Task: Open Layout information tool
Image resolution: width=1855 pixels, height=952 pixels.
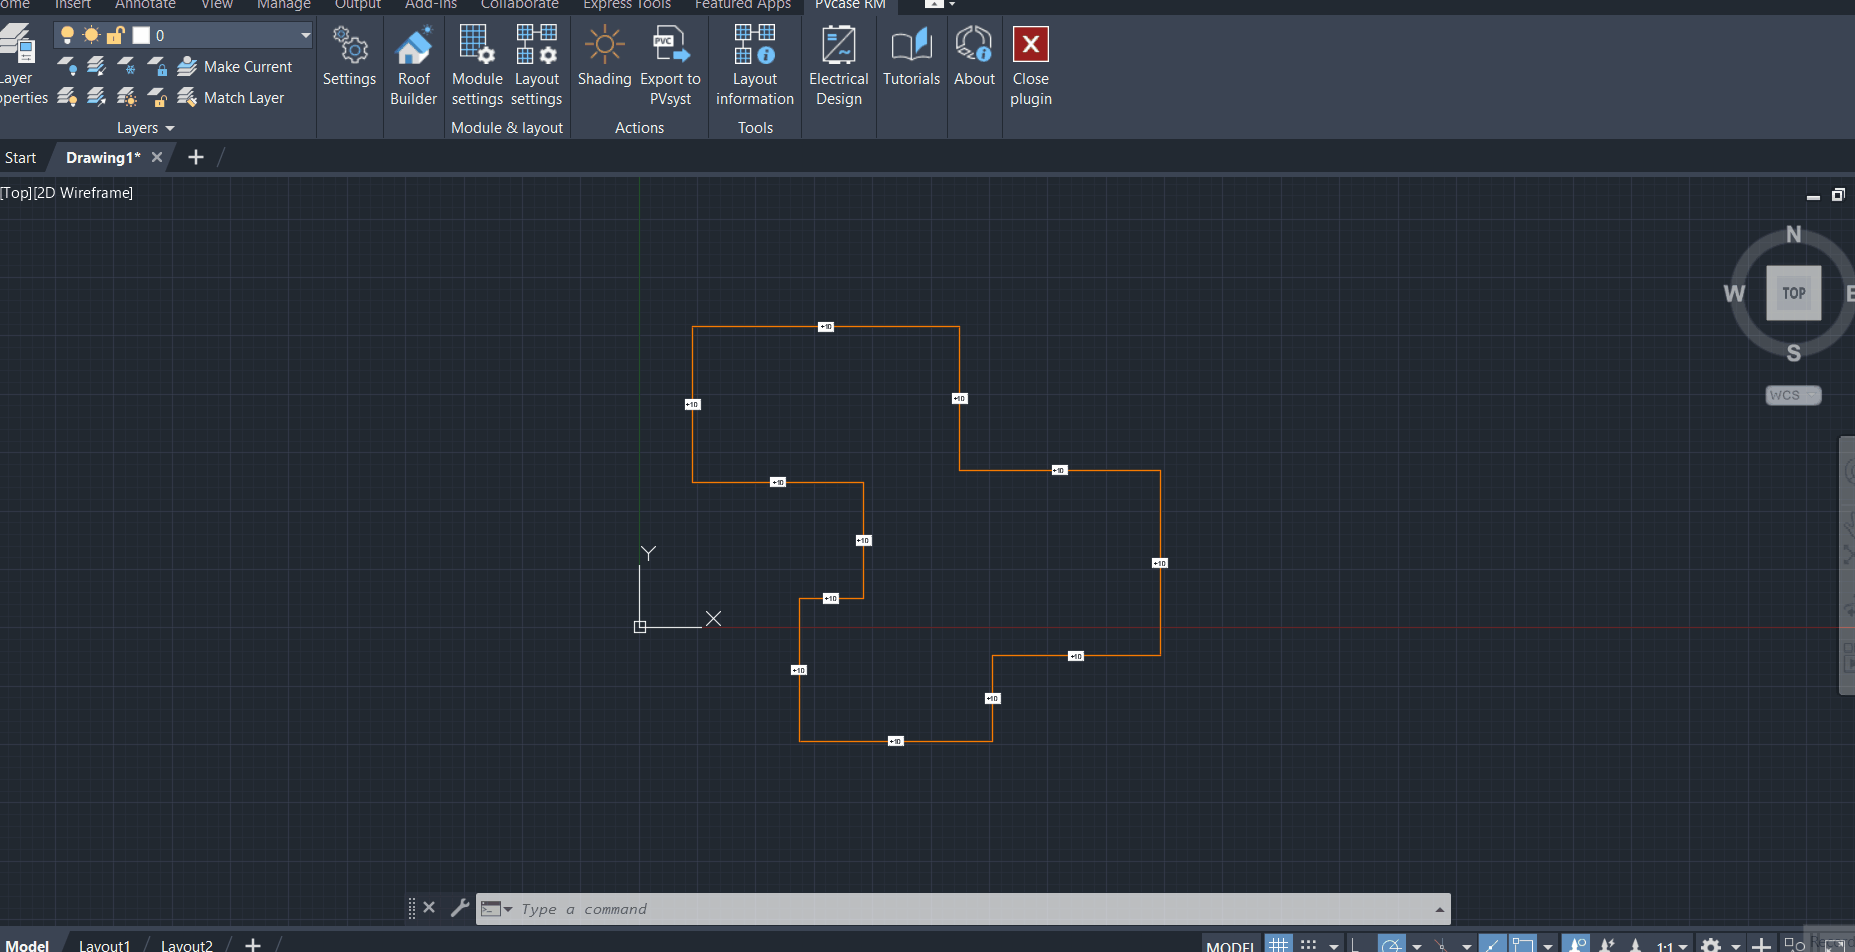Action: [754, 66]
